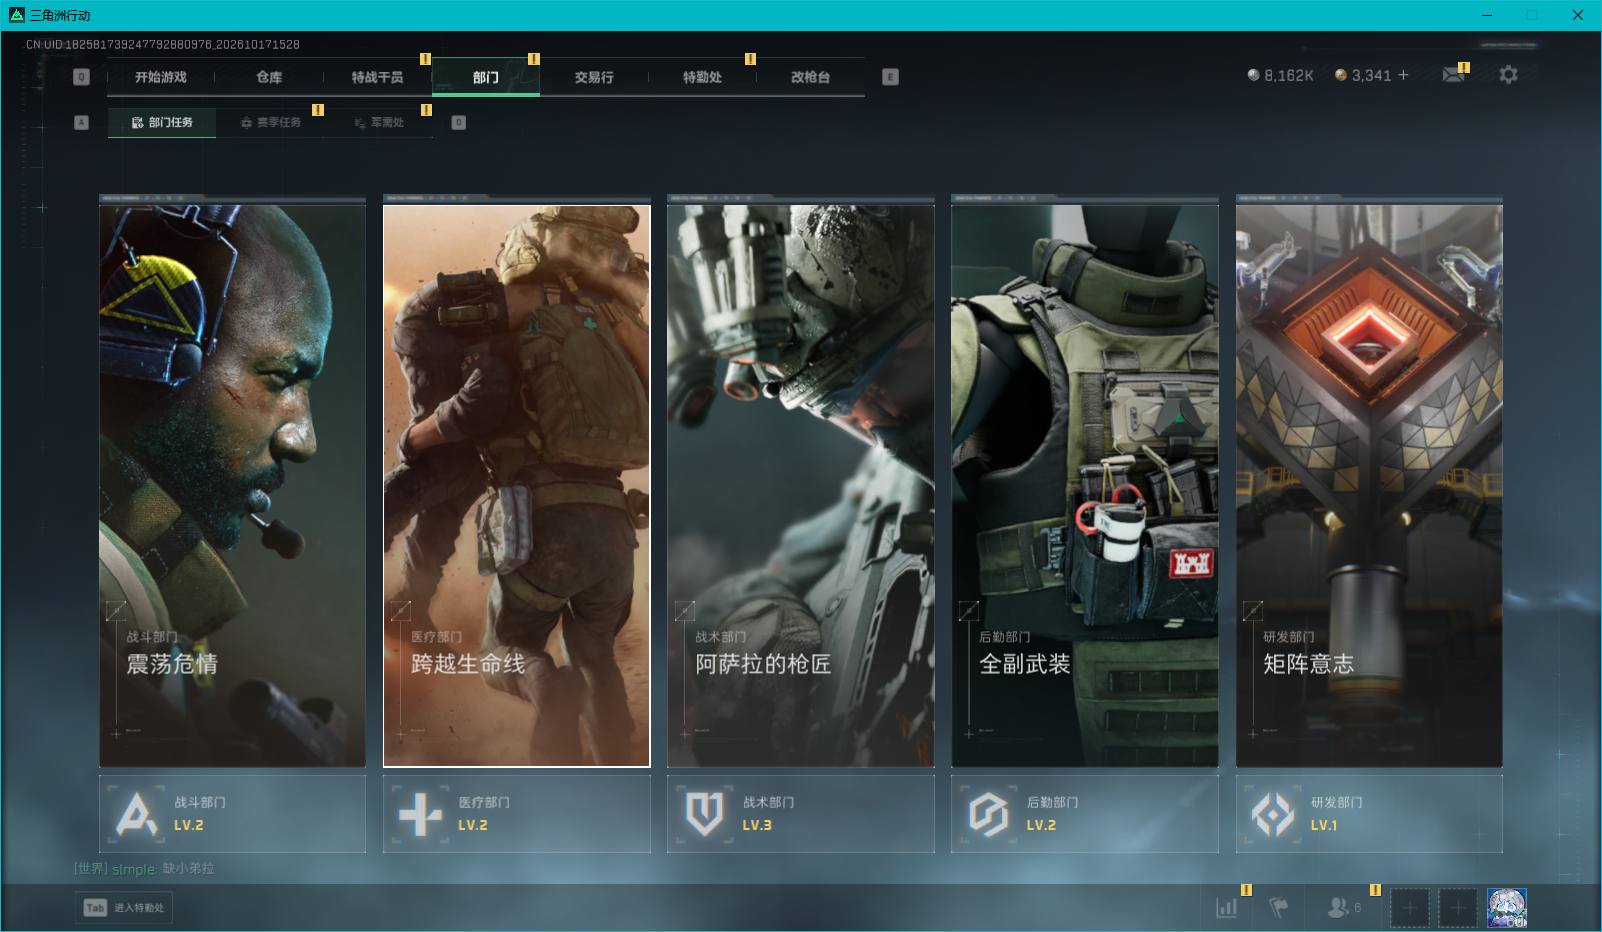Click the flag icon in bottom bar

(1278, 908)
